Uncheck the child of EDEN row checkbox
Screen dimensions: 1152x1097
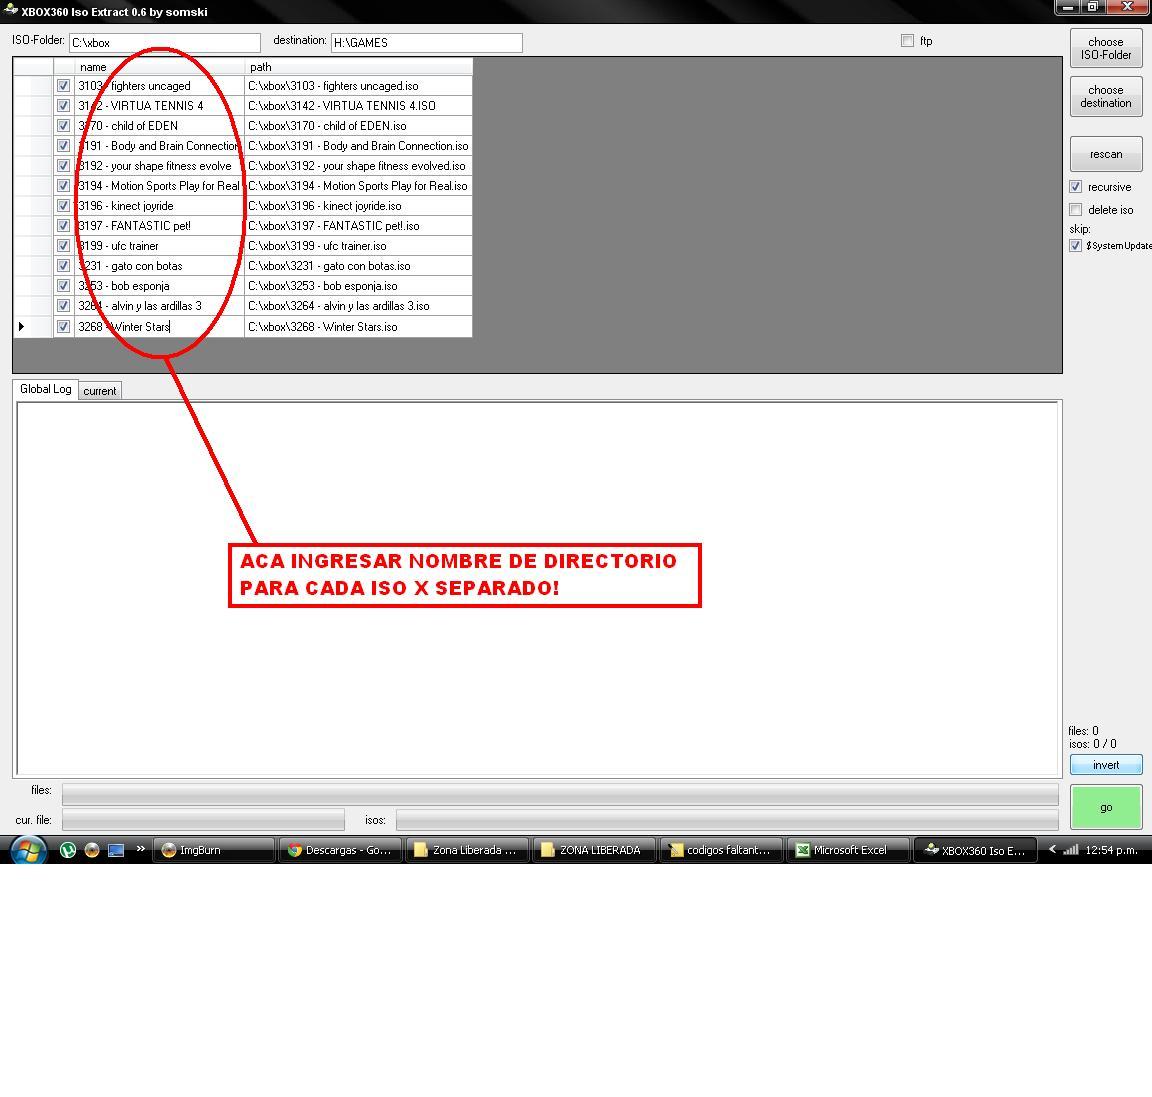[63, 126]
